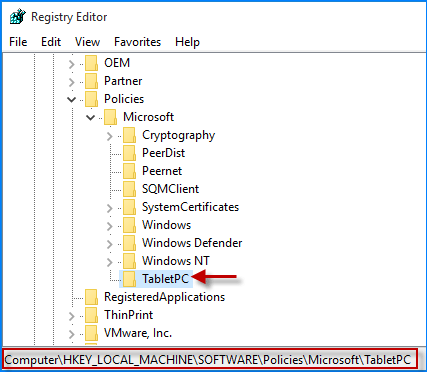Click the PeerDist folder icon
Screen dimensions: 427x372
point(129,153)
